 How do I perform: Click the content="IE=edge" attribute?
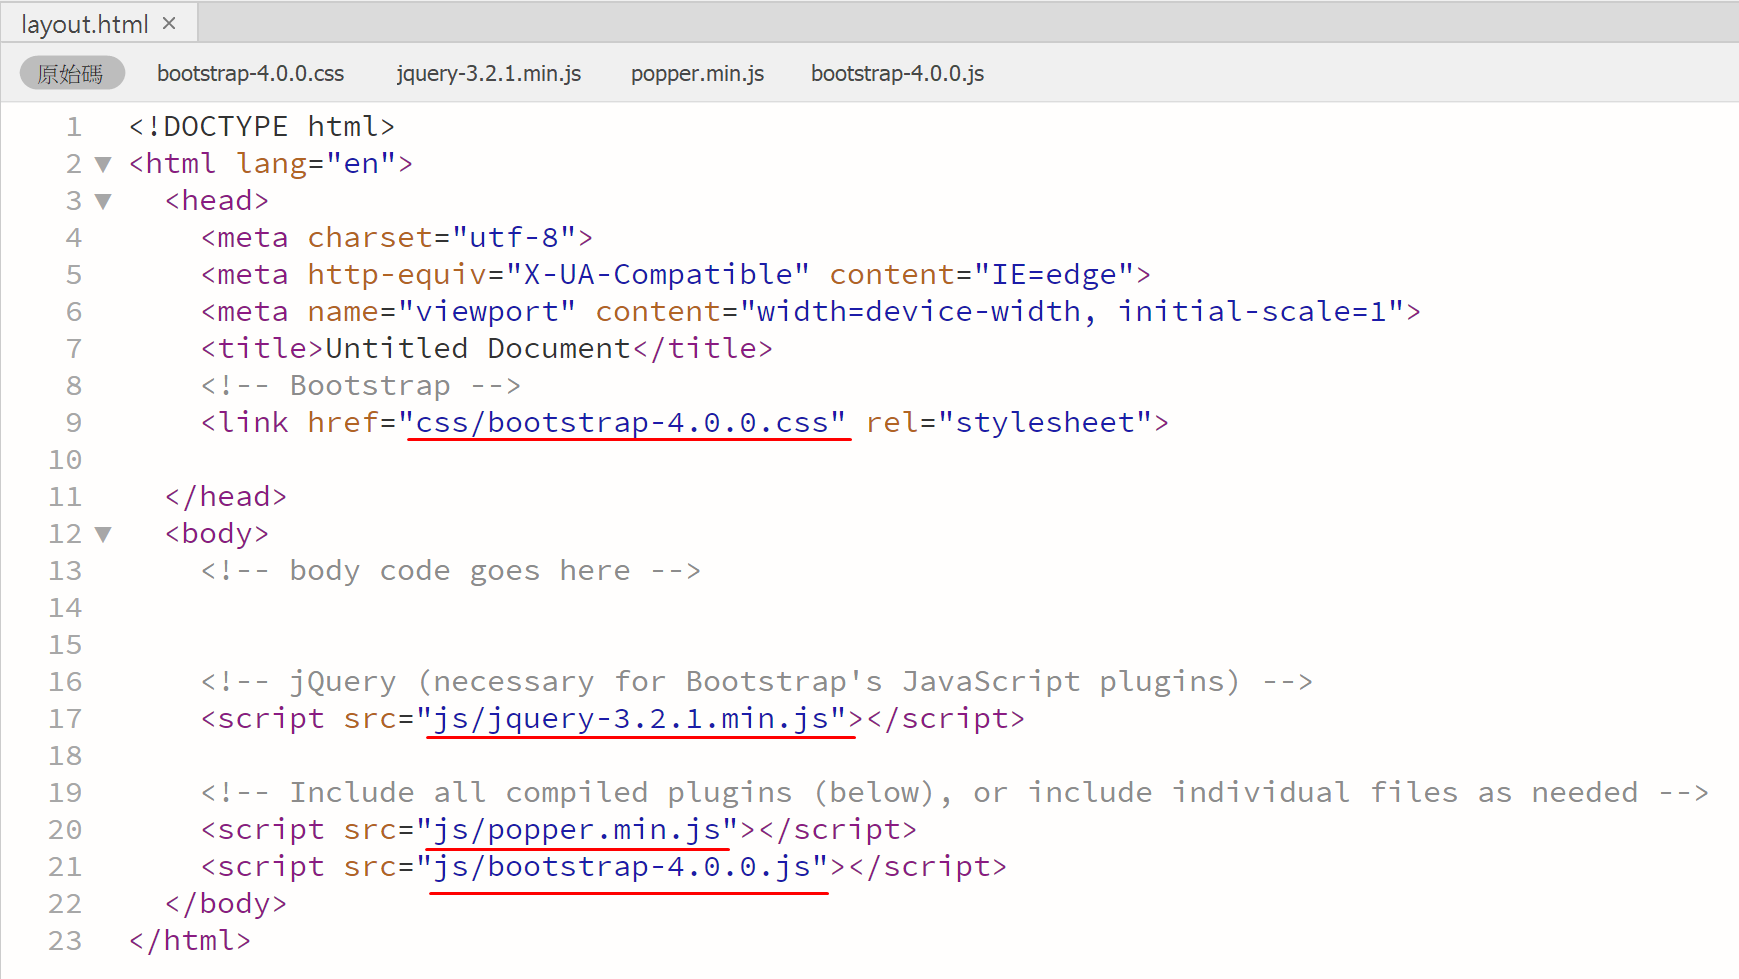pos(982,275)
